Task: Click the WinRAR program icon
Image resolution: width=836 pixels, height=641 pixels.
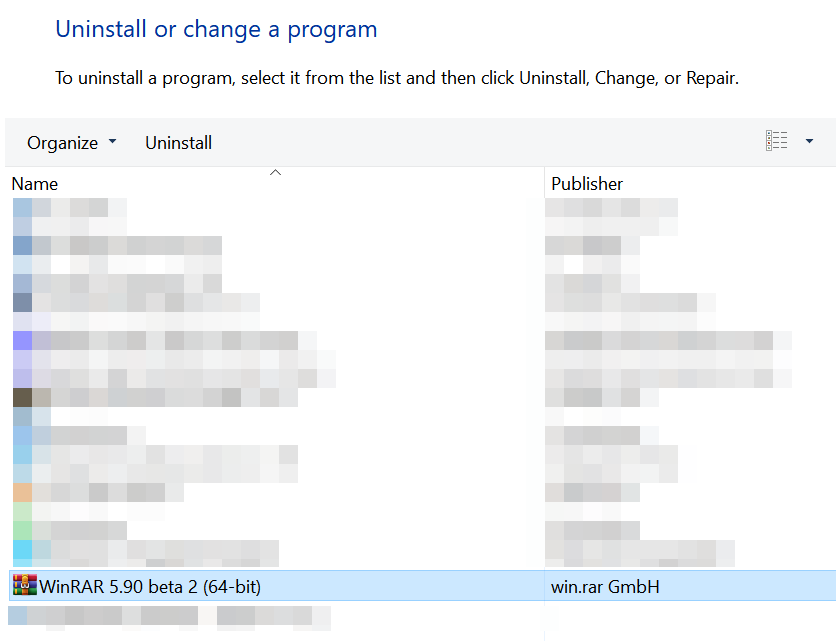Action: coord(25,586)
